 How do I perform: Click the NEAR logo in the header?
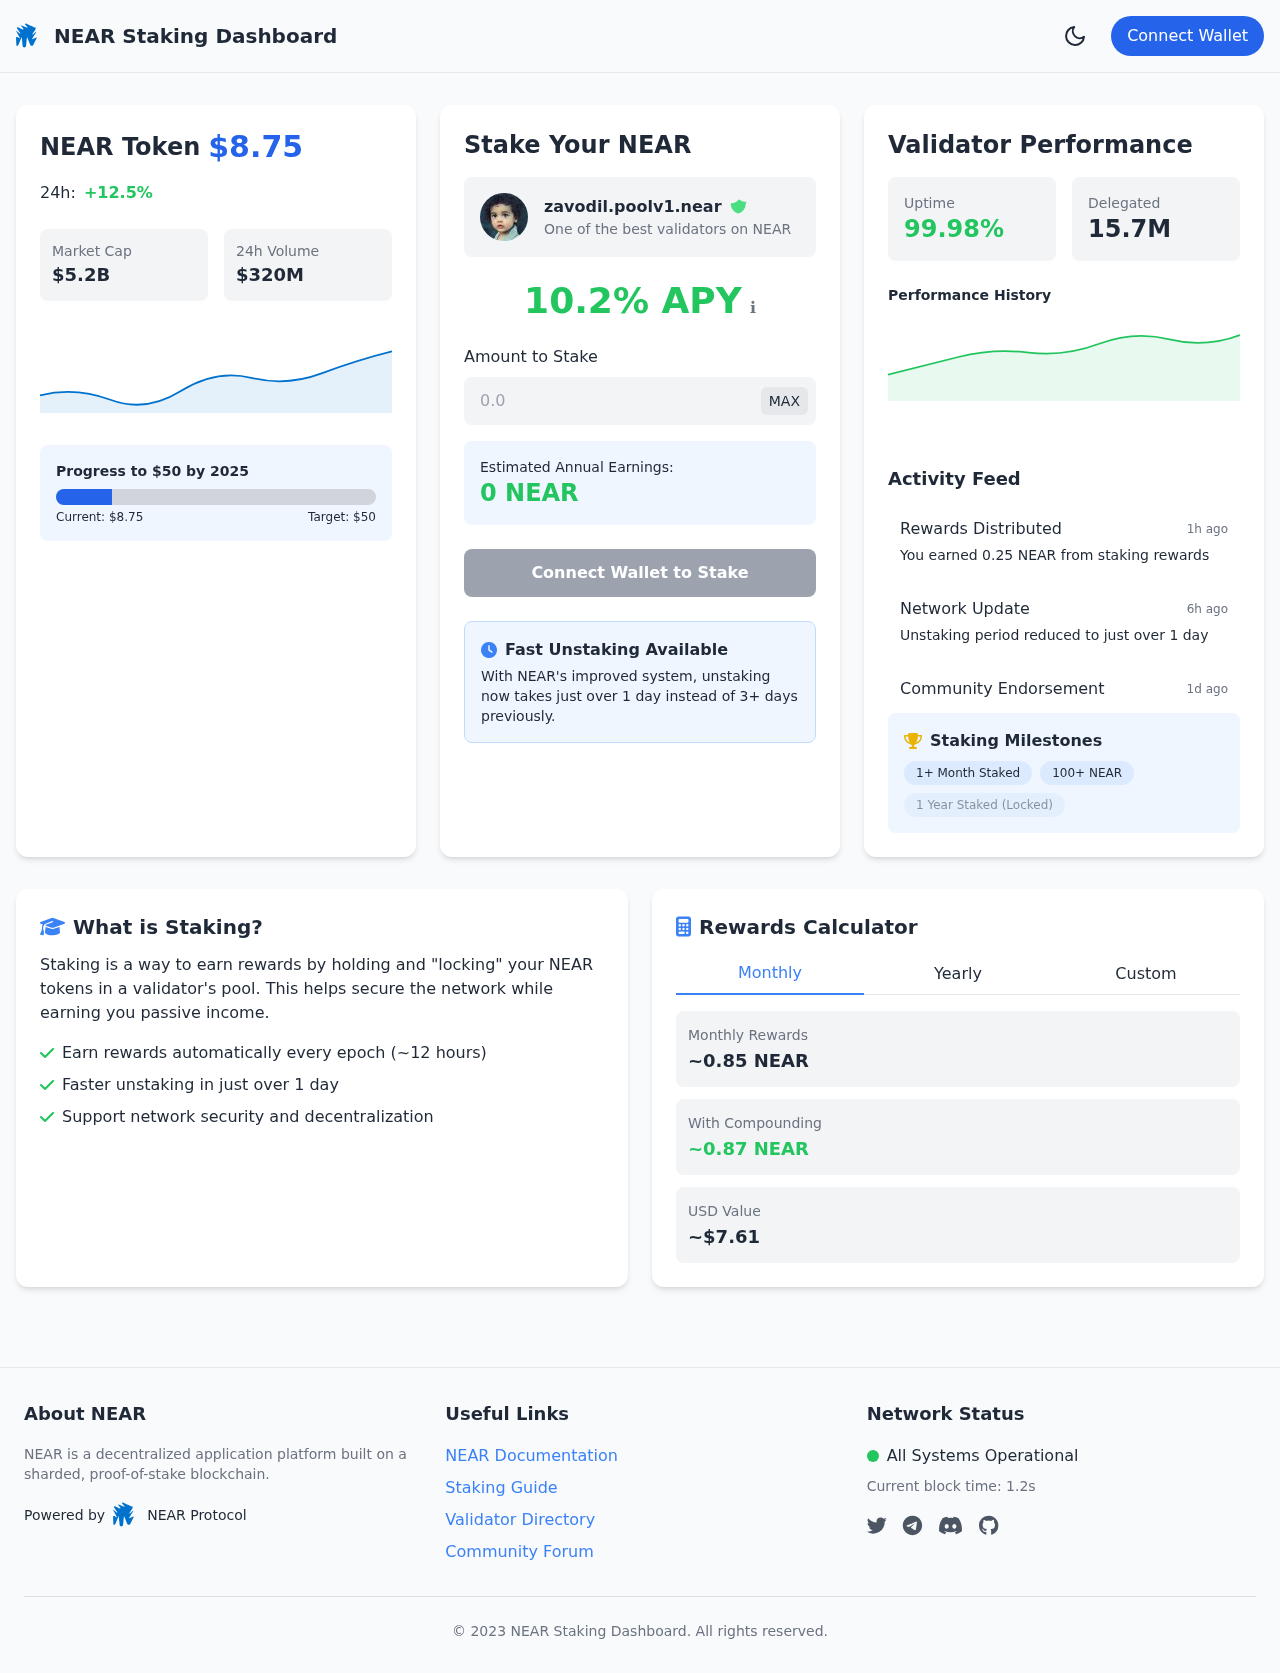pos(26,36)
